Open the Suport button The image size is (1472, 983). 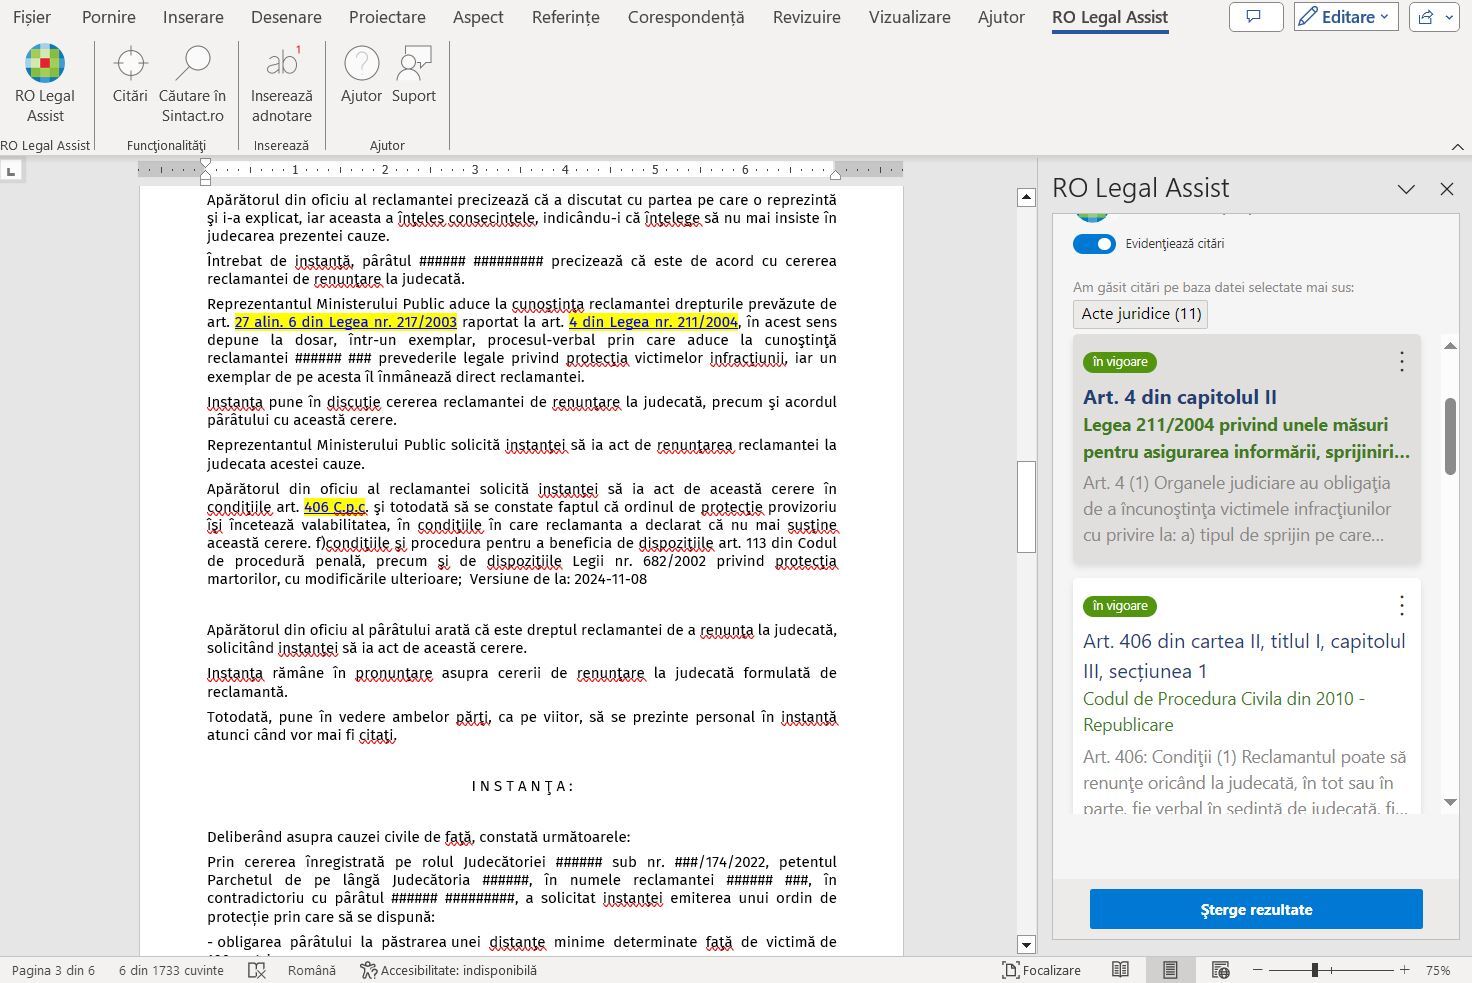tap(414, 75)
